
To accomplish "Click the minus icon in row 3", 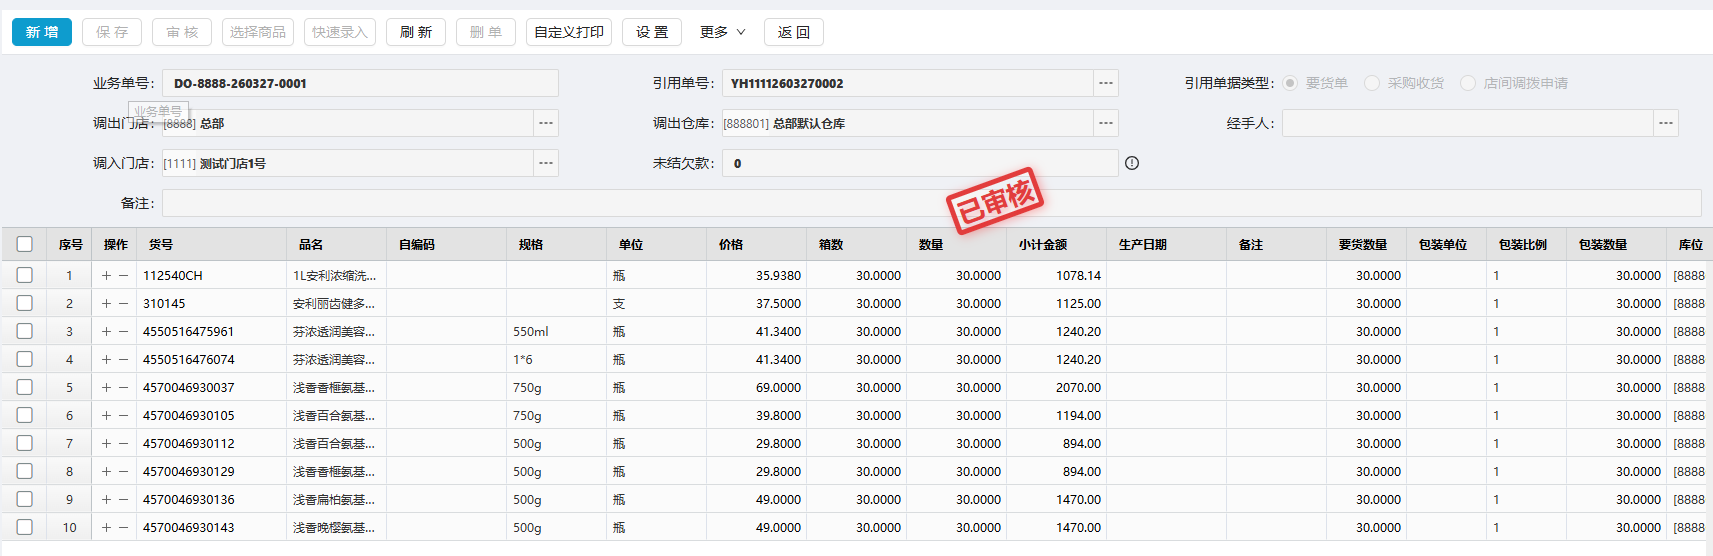I will coord(124,331).
